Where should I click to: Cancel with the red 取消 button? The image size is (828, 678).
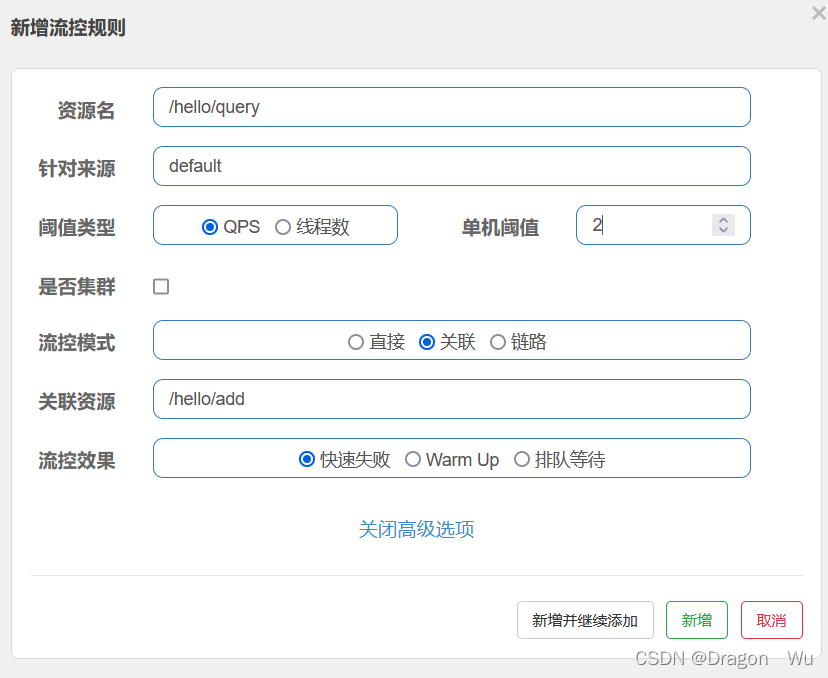tap(771, 620)
